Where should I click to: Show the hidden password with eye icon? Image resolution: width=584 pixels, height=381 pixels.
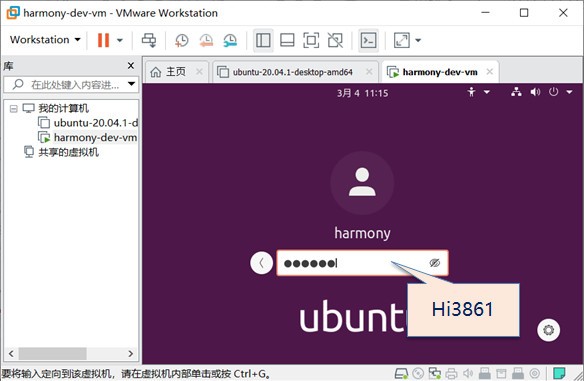434,263
